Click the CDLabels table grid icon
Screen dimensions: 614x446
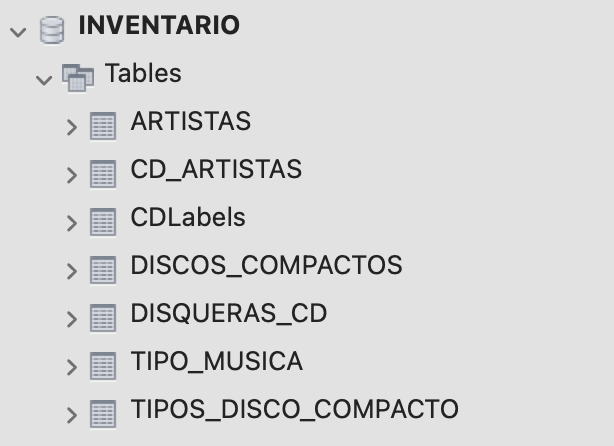pos(103,221)
